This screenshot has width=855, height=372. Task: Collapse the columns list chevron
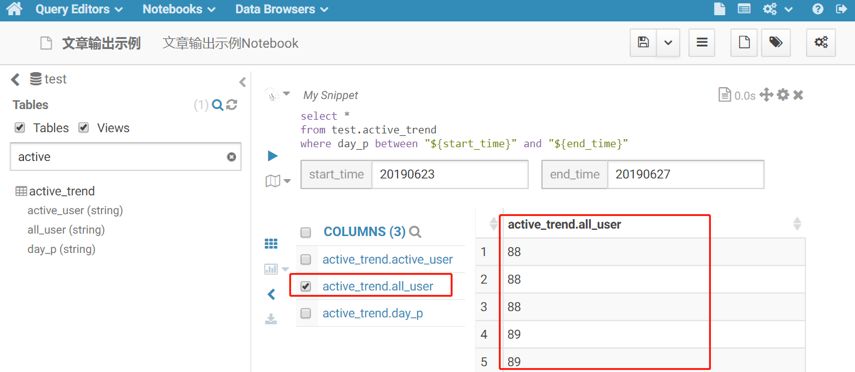[x=271, y=295]
